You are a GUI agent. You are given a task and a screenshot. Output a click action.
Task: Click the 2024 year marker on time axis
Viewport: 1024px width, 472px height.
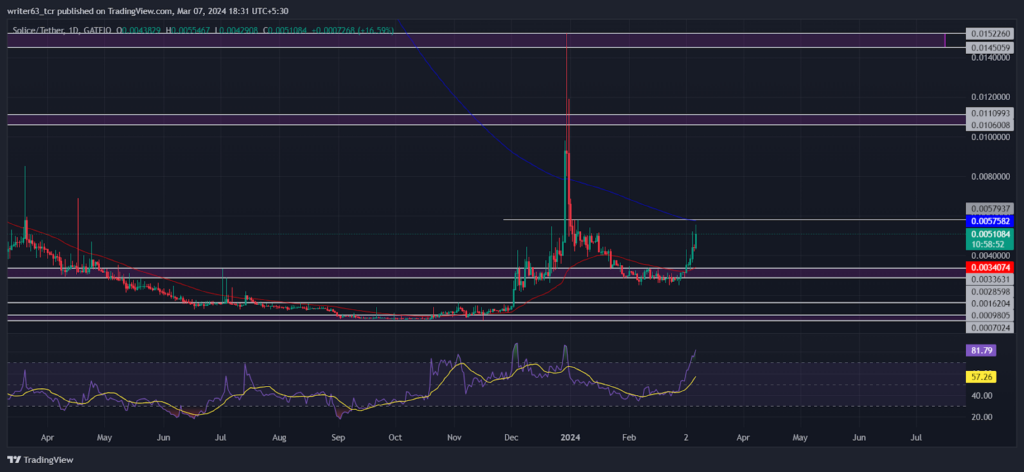click(x=570, y=436)
